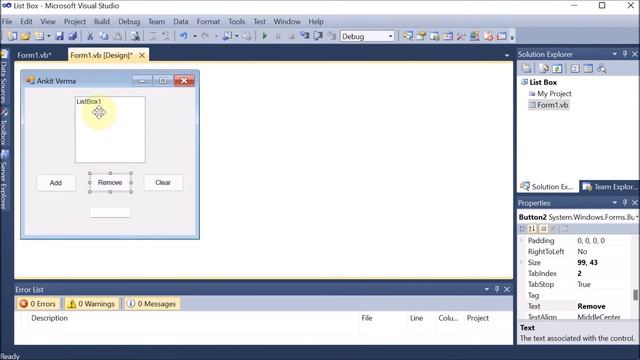Click the Text property value Remove
Image resolution: width=640 pixels, height=360 pixels.
point(591,306)
